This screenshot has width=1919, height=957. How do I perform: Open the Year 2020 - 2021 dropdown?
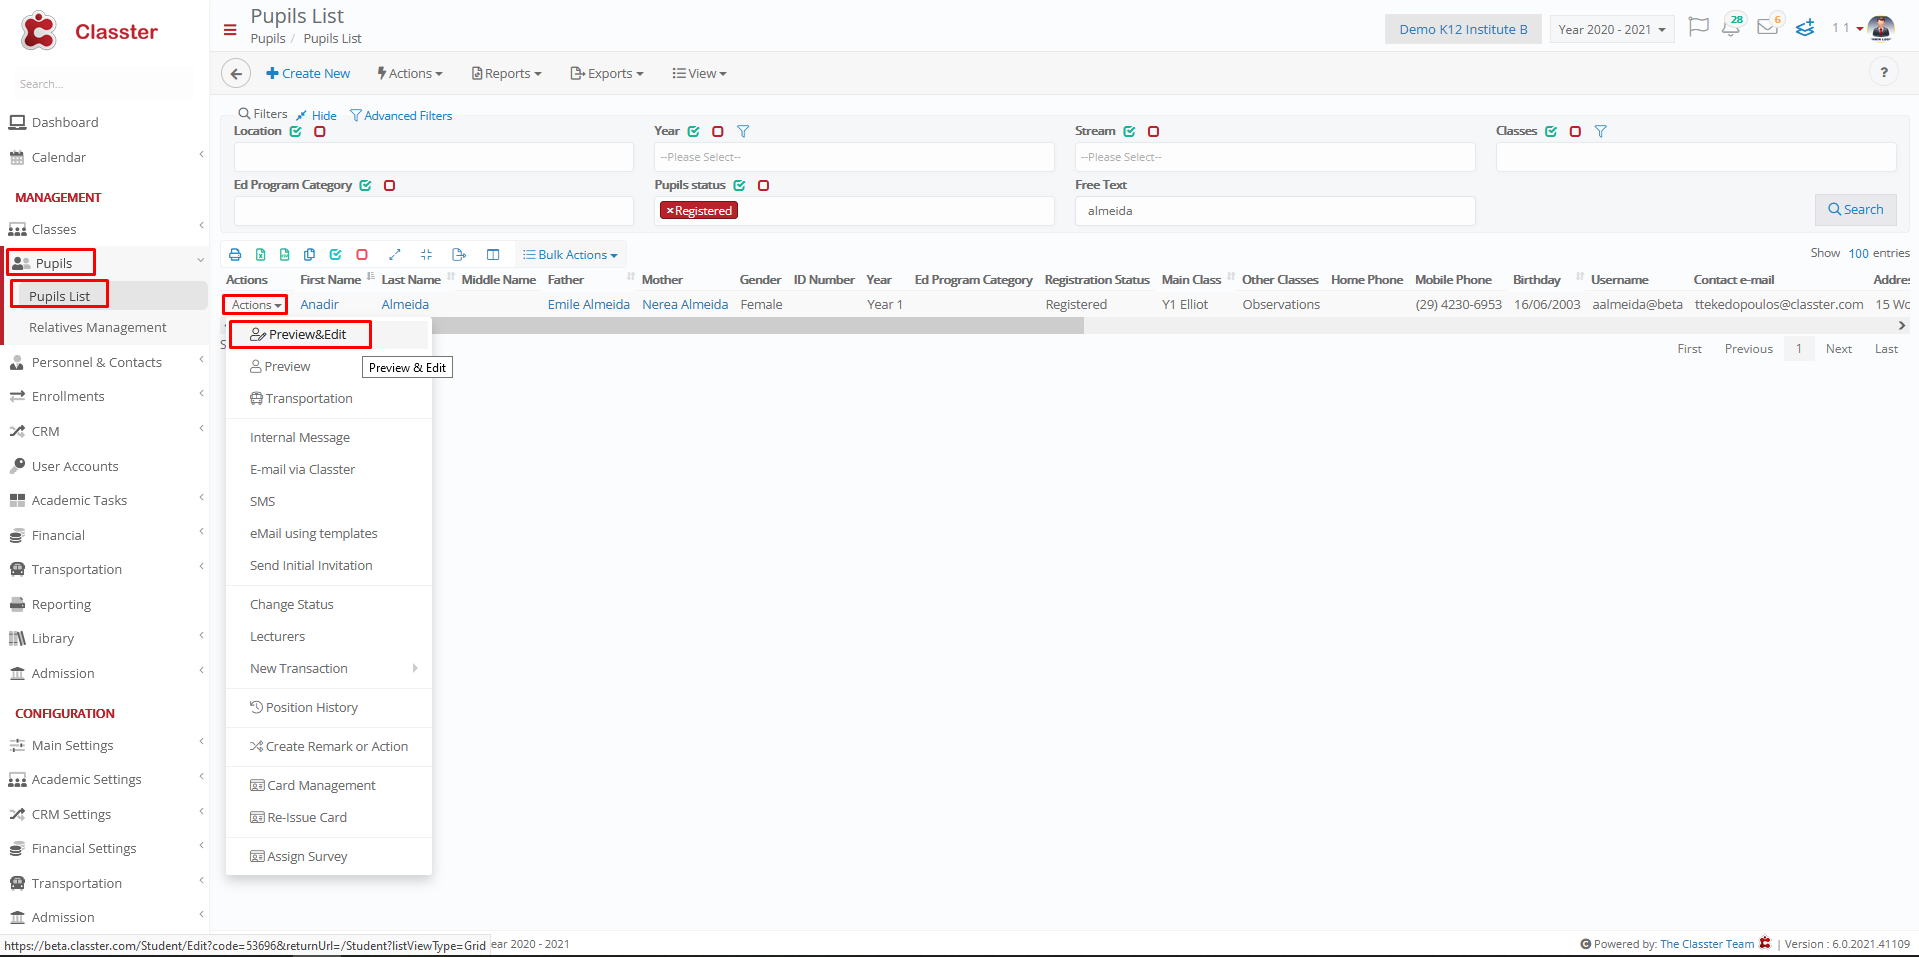[x=1612, y=29]
